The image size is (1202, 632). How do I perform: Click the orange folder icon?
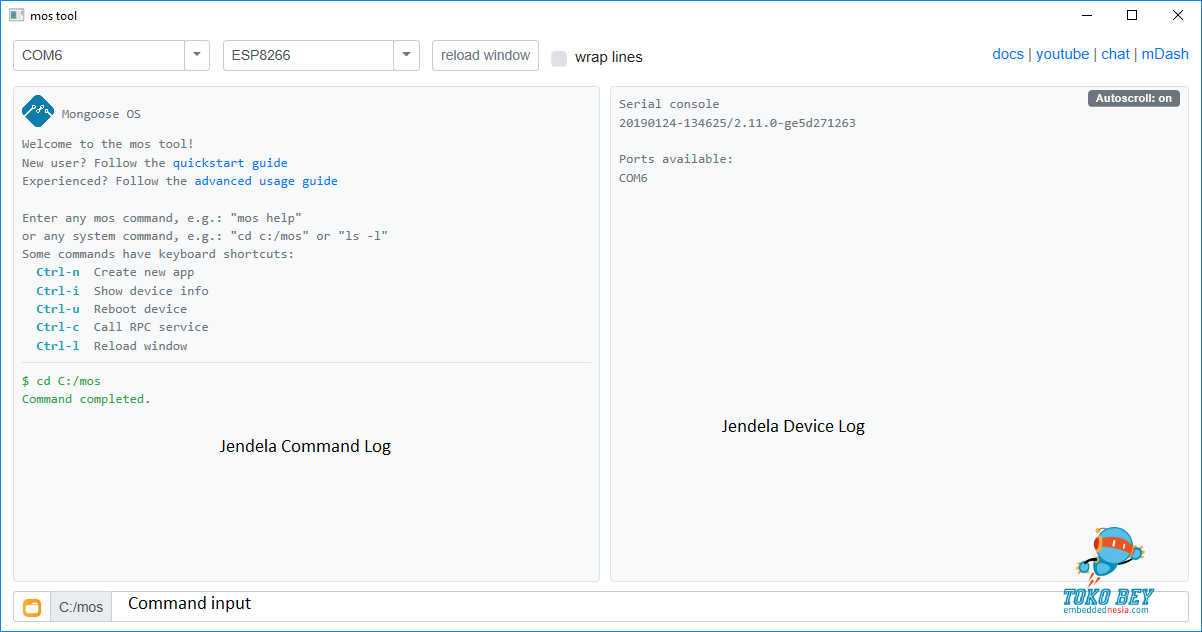pos(32,607)
